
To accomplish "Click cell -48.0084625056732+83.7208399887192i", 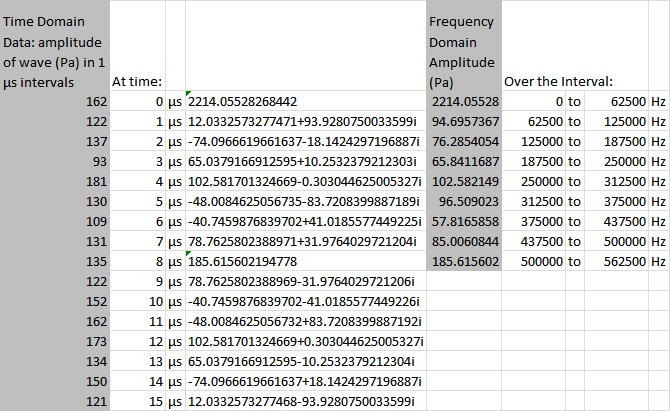I will 306,321.
